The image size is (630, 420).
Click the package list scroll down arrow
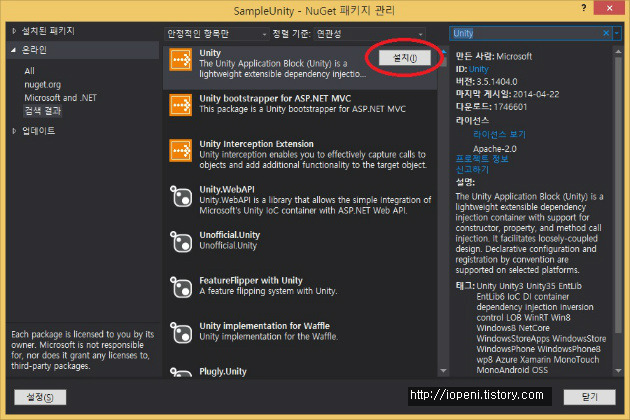click(443, 371)
